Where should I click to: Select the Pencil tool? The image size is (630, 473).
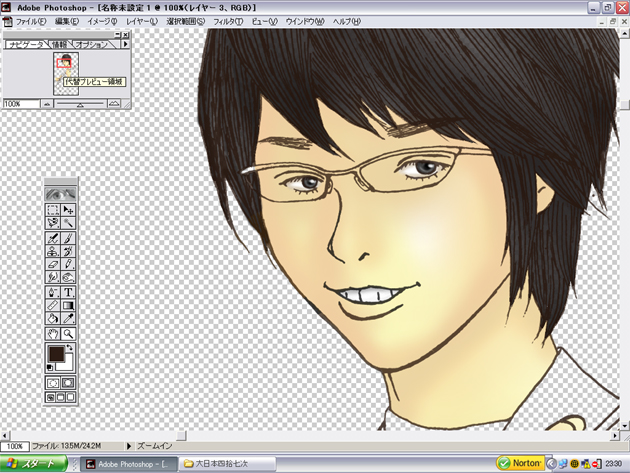68,264
